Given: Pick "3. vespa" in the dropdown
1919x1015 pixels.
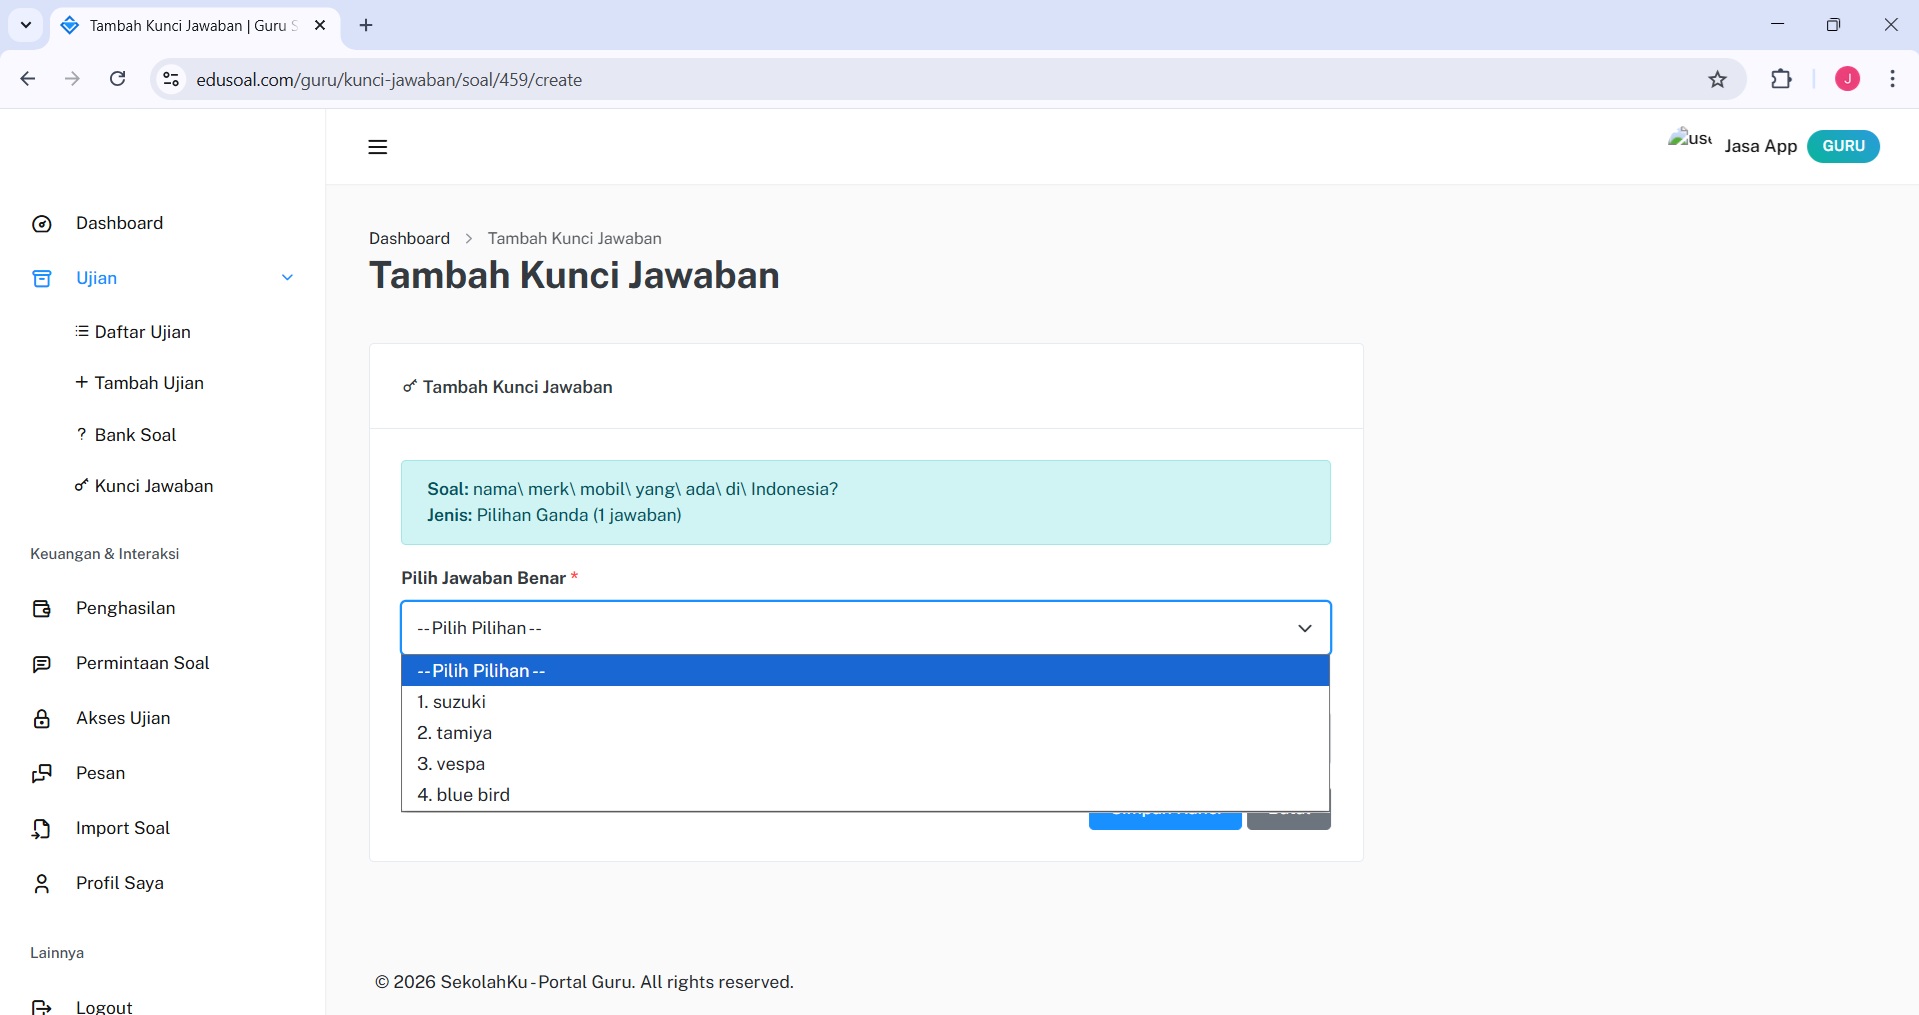Looking at the screenshot, I should coord(451,764).
